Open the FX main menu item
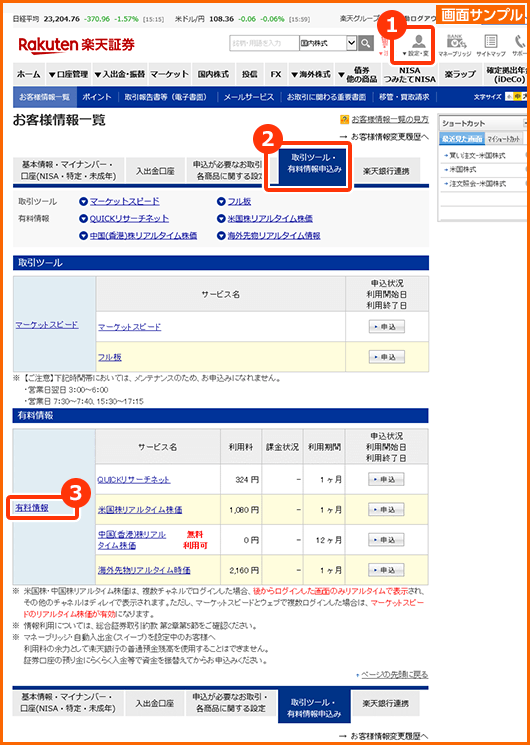This screenshot has height=745, width=530. (x=276, y=74)
